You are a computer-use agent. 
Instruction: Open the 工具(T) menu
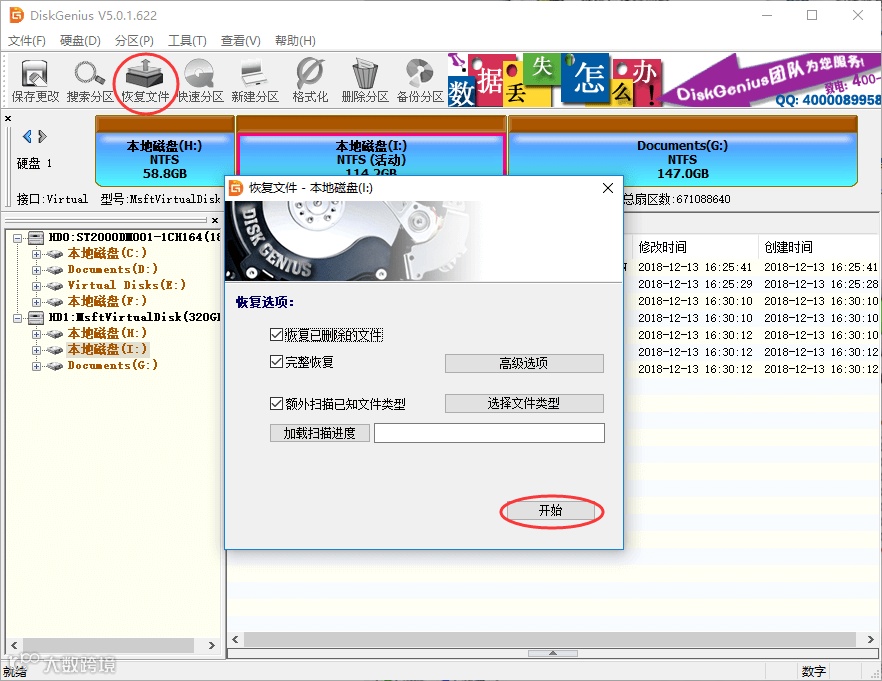(187, 40)
